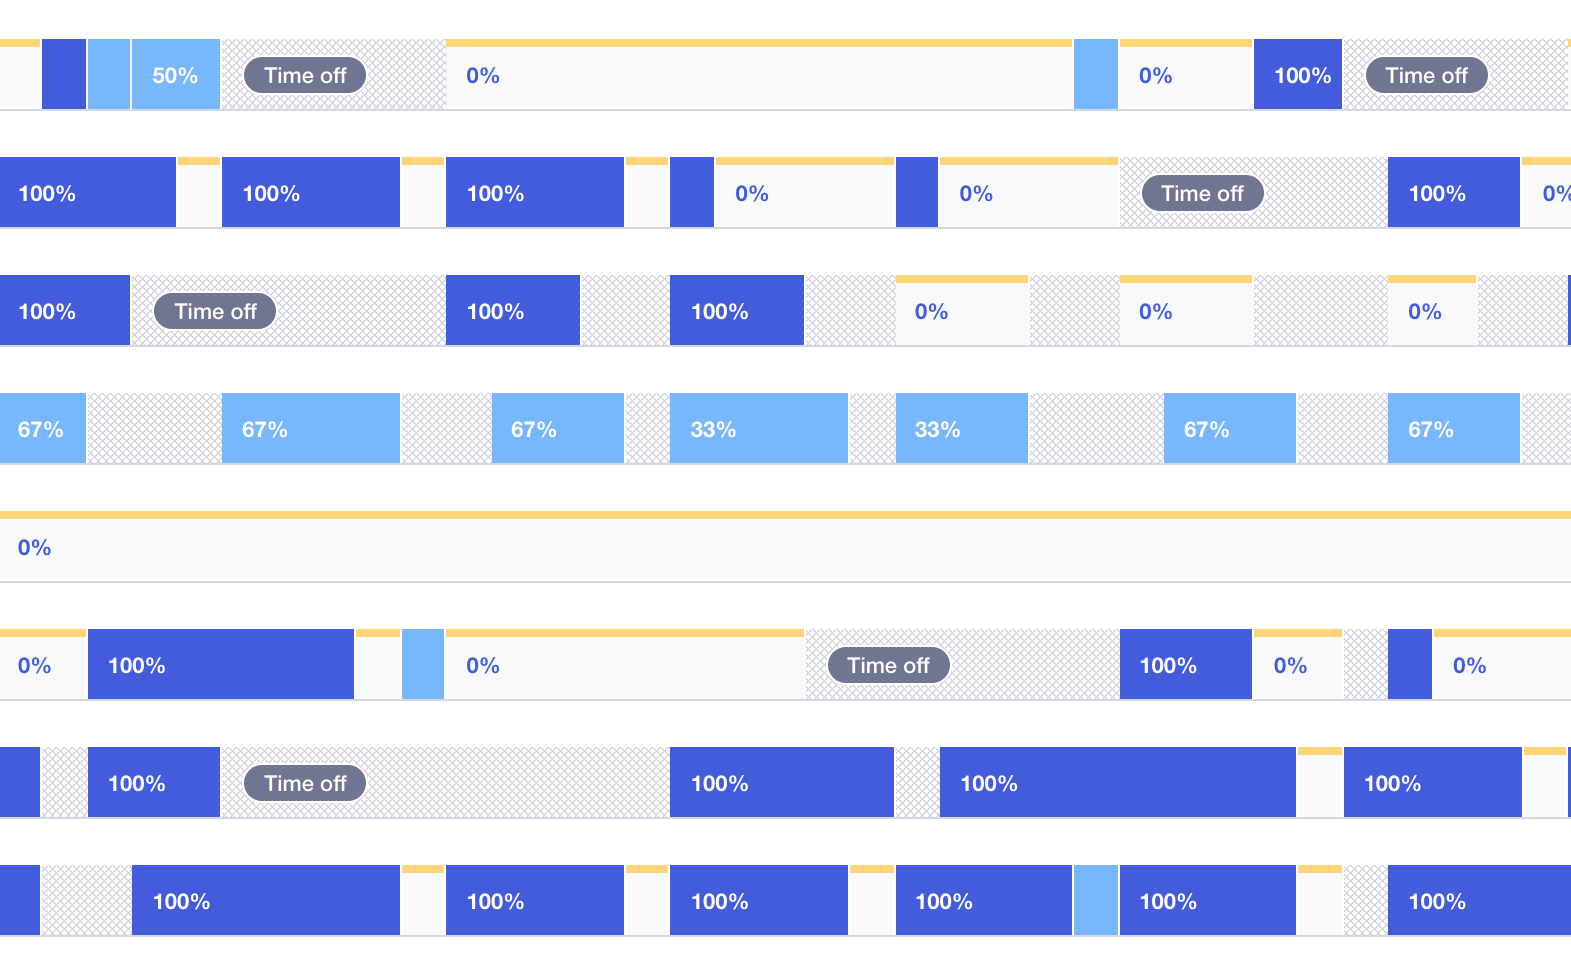Click the 100% block in the top row
Viewport: 1571px width, 977px height.
click(x=1298, y=75)
